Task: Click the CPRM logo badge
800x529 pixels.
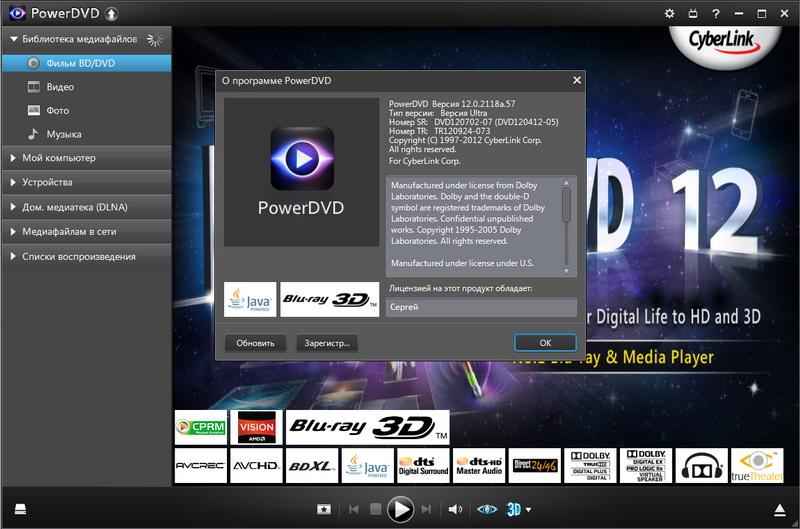Action: (x=201, y=427)
